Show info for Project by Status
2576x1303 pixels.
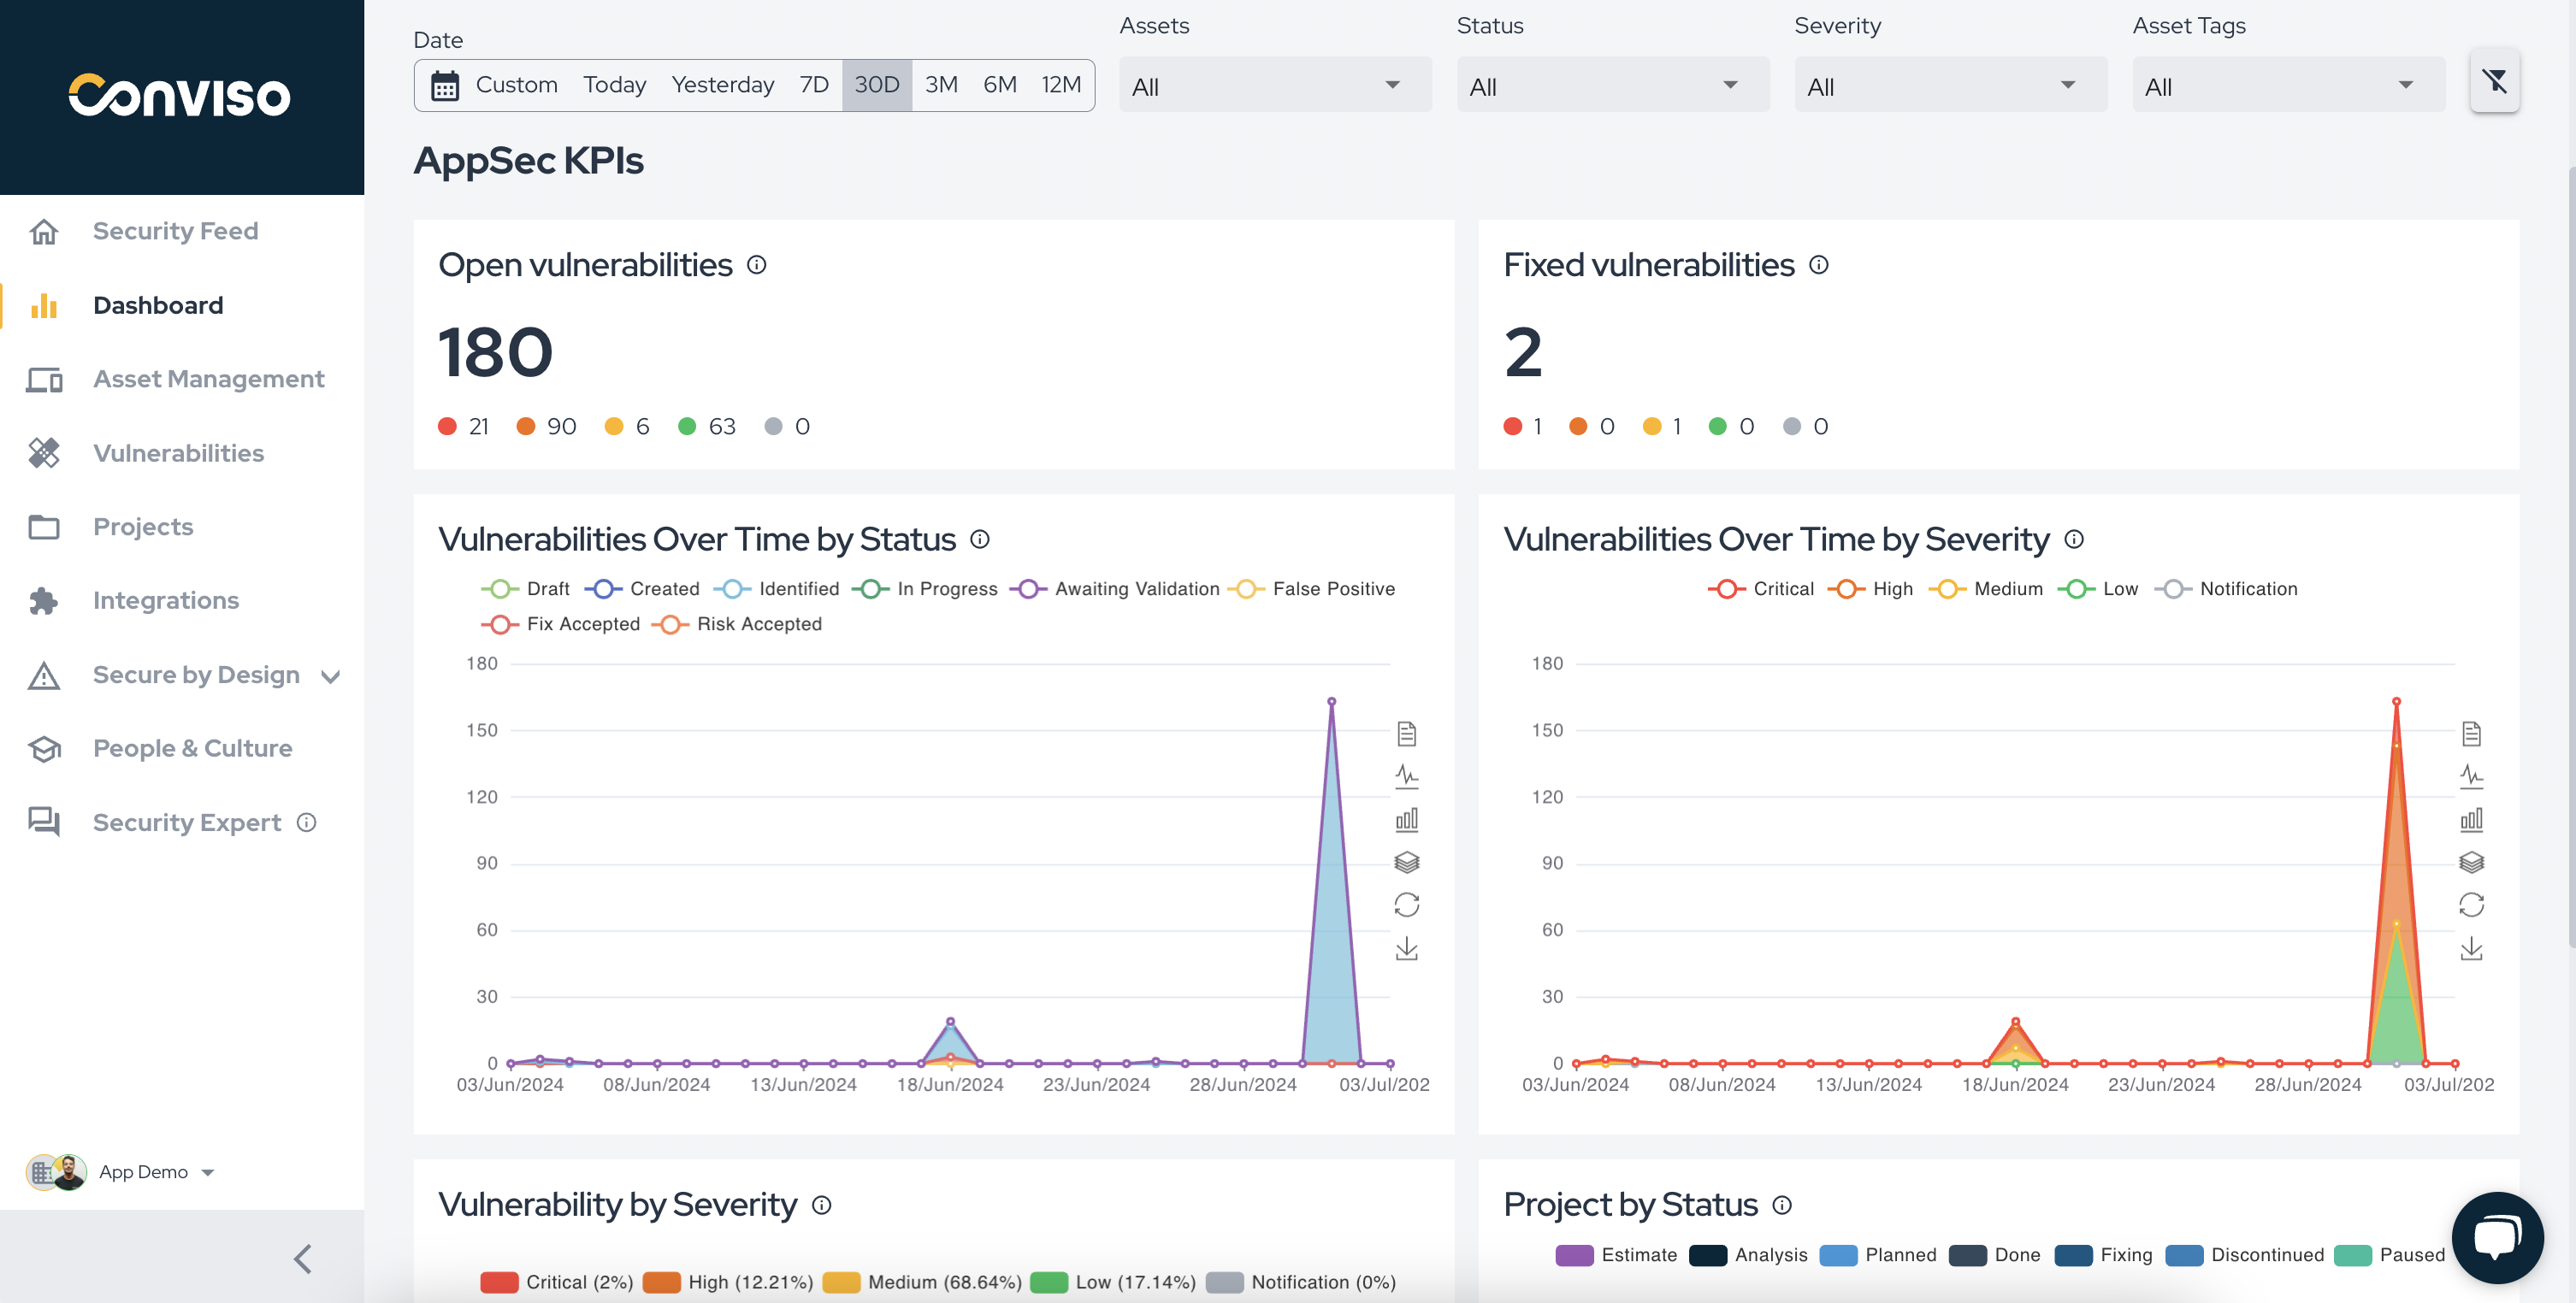[x=1782, y=1205]
